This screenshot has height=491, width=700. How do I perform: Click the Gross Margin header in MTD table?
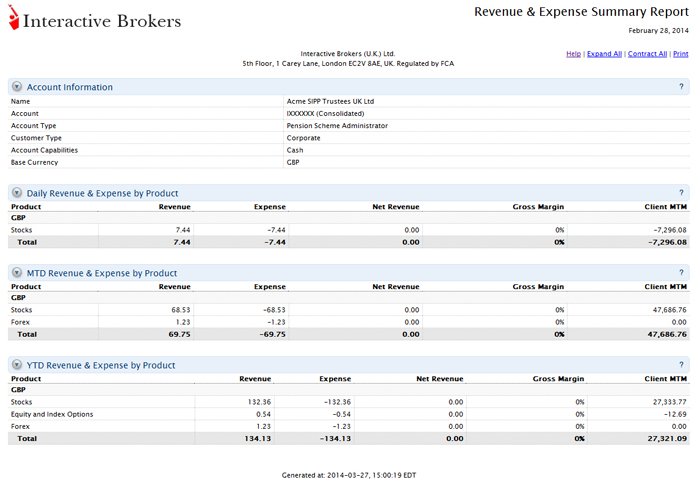pyautogui.click(x=538, y=287)
